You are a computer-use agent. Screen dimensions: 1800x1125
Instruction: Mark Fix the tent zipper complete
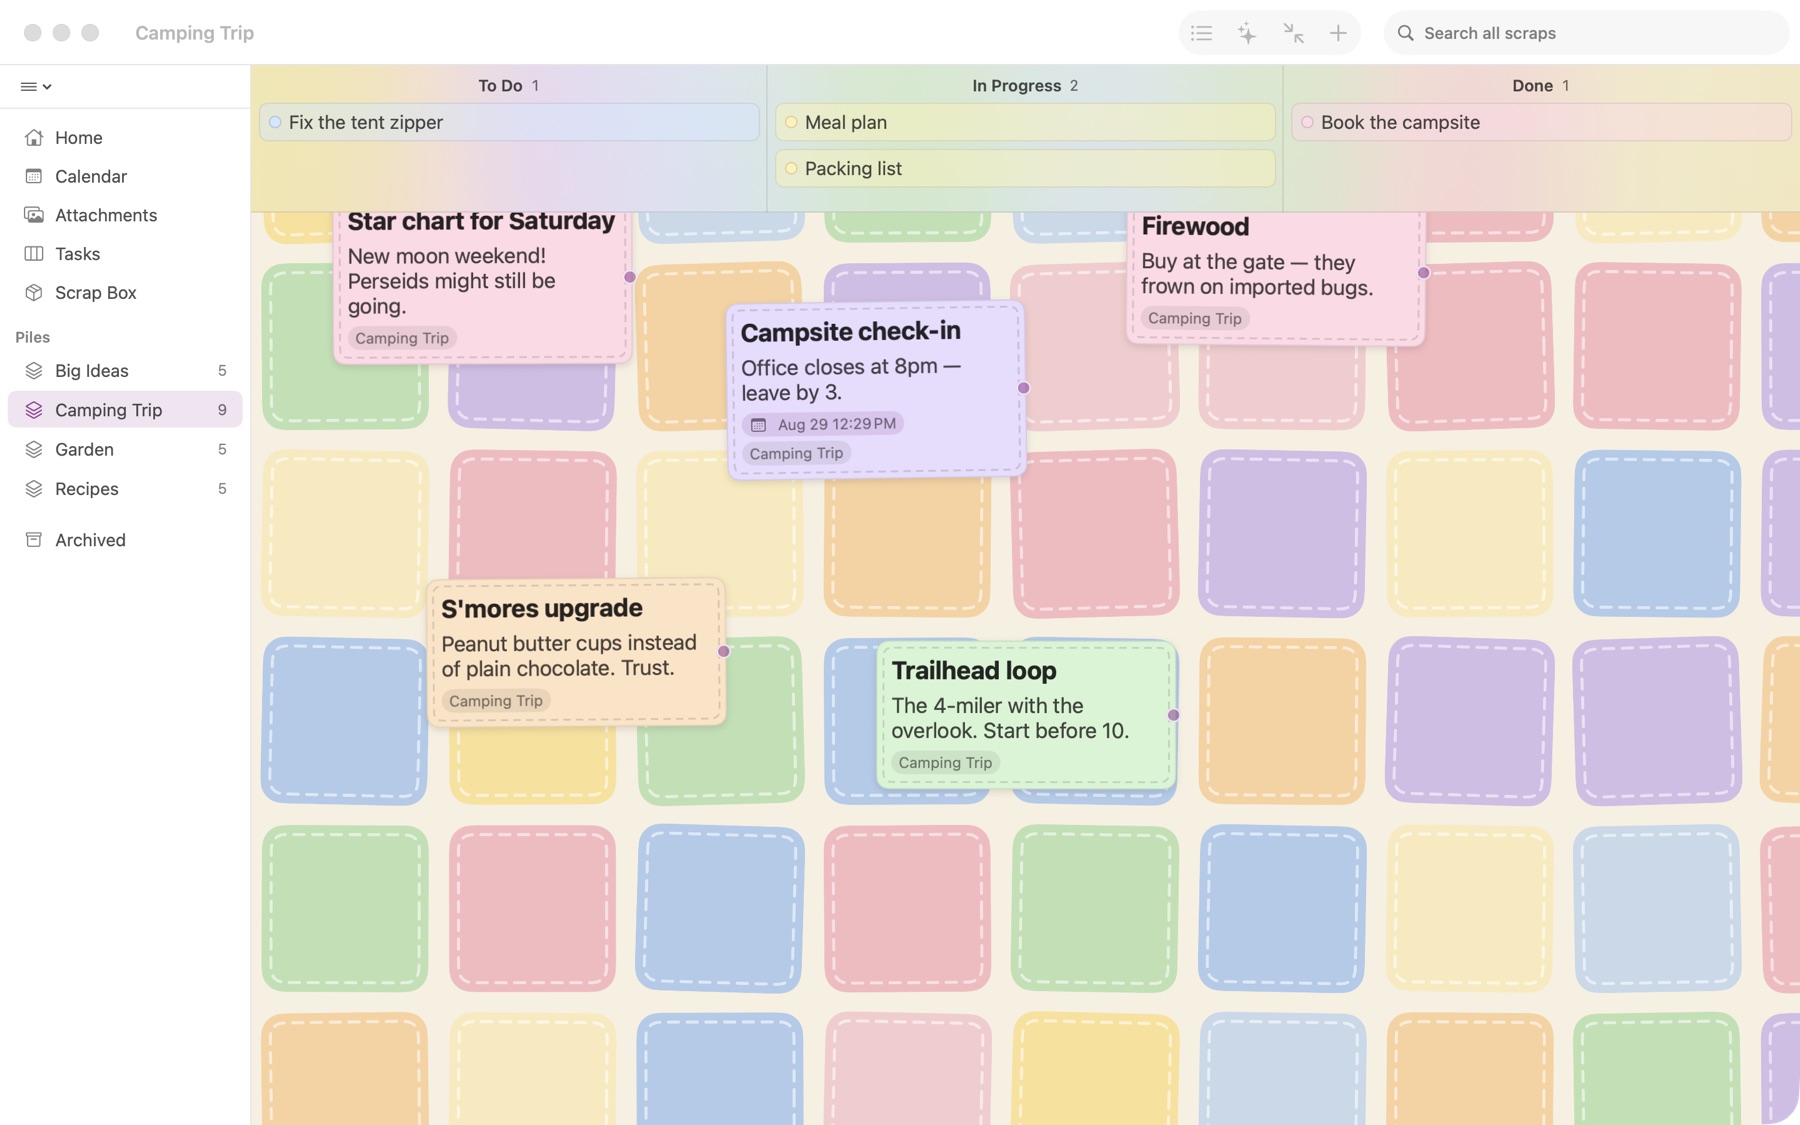pos(275,122)
